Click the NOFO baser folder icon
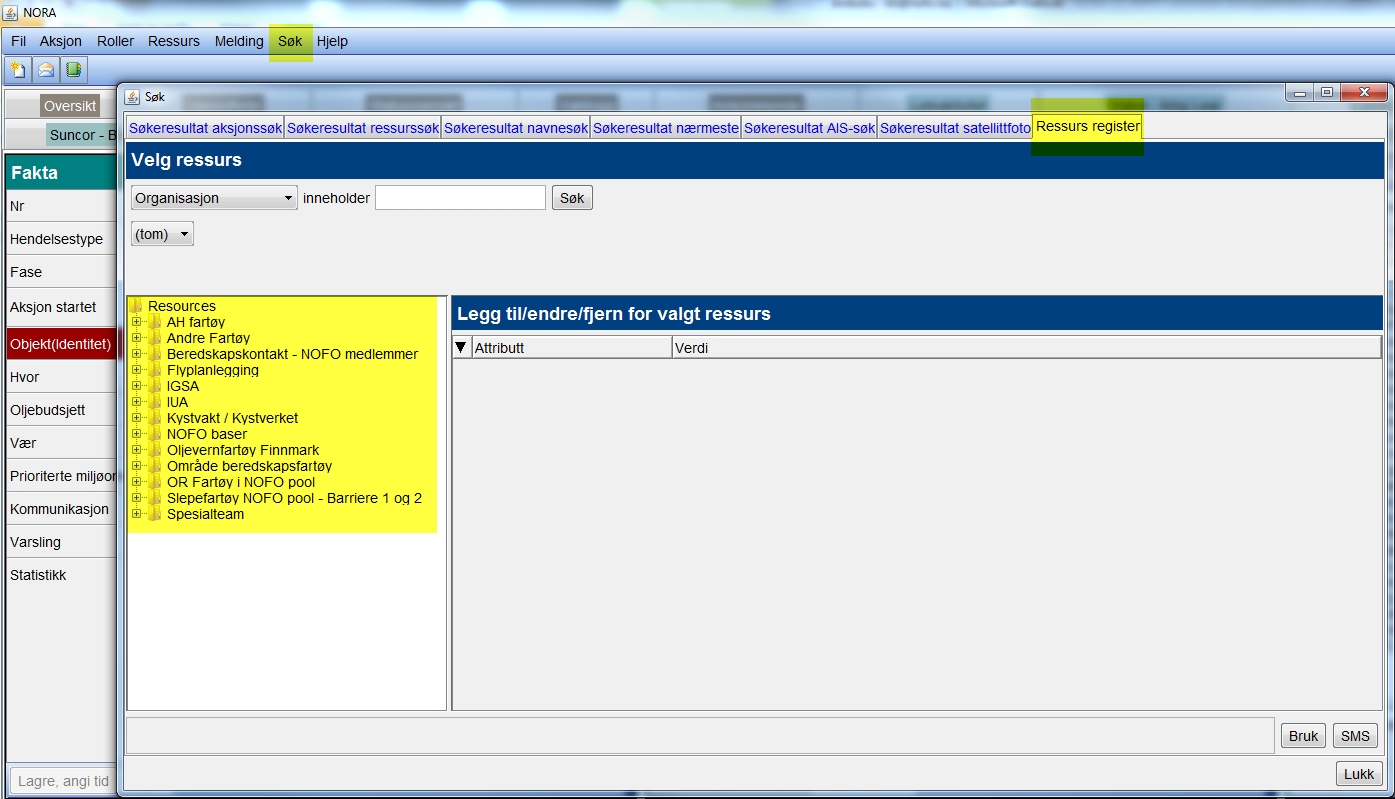Viewport: 1395px width, 799px height. (154, 434)
